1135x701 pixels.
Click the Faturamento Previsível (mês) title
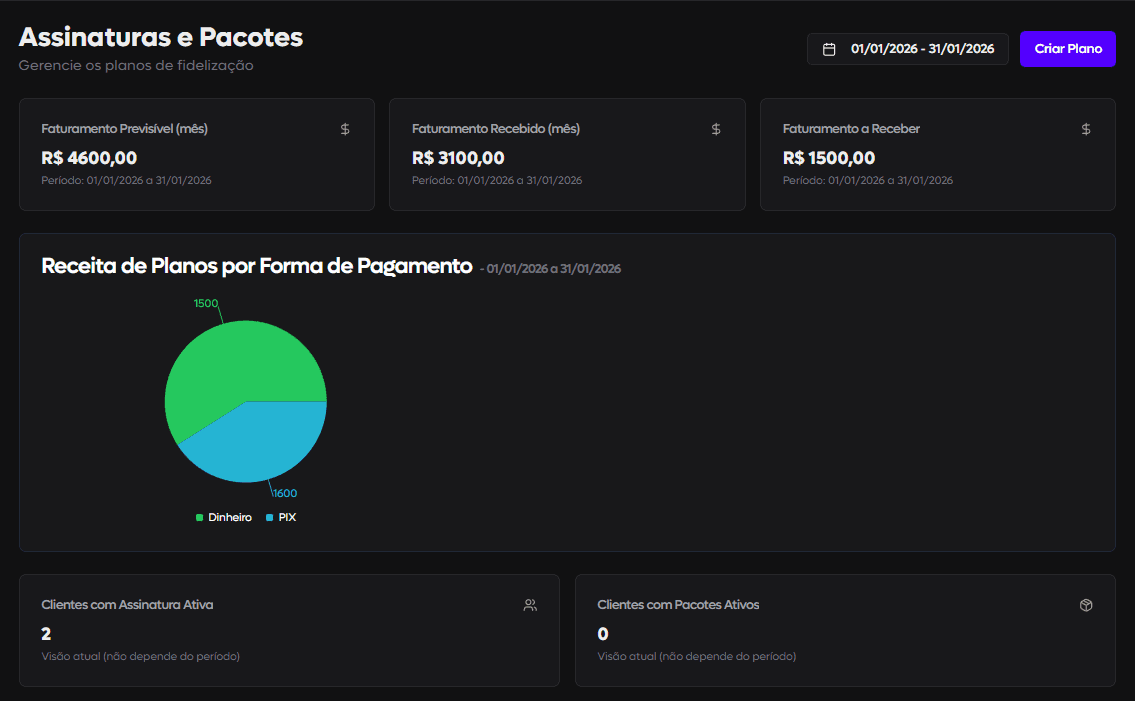tap(125, 129)
